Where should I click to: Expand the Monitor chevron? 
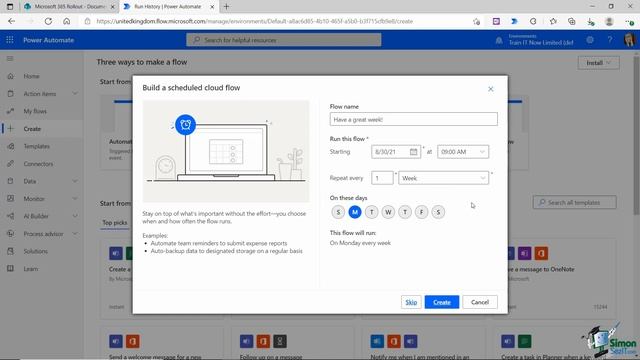[75, 199]
